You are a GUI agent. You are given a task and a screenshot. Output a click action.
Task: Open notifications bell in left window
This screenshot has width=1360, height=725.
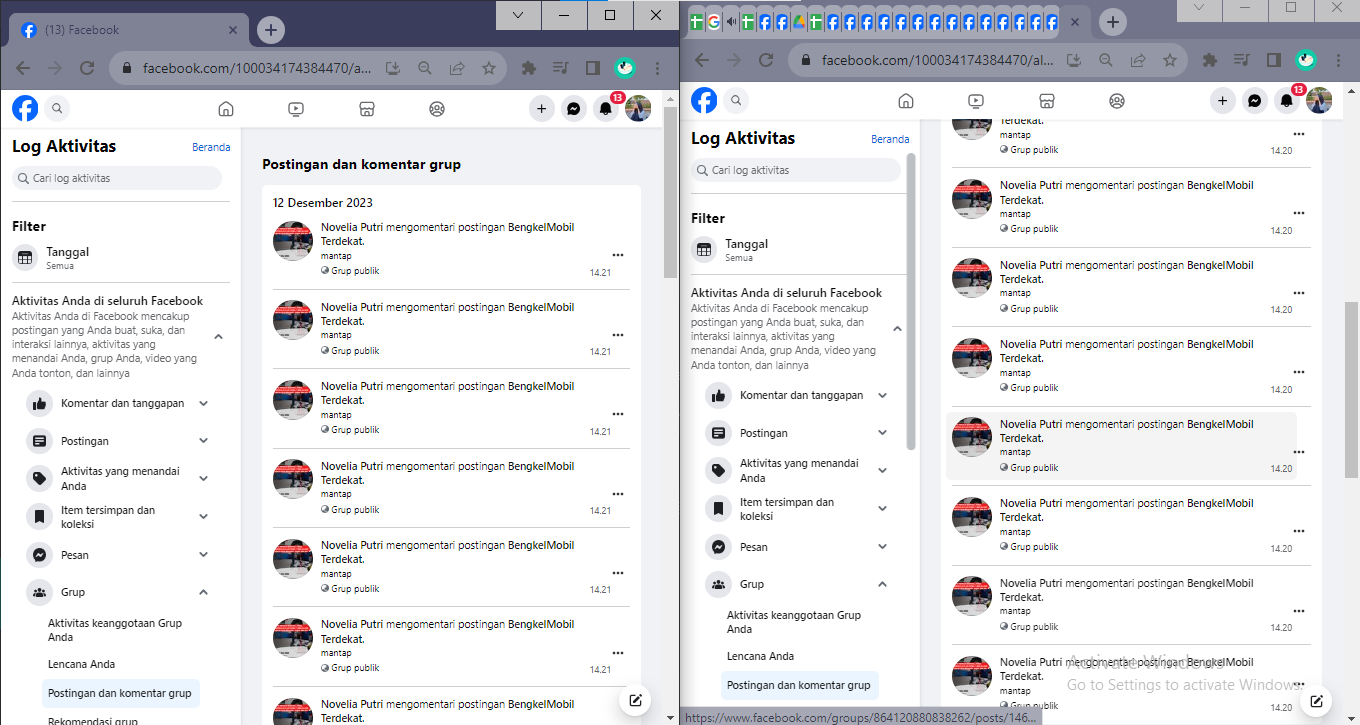pyautogui.click(x=605, y=109)
